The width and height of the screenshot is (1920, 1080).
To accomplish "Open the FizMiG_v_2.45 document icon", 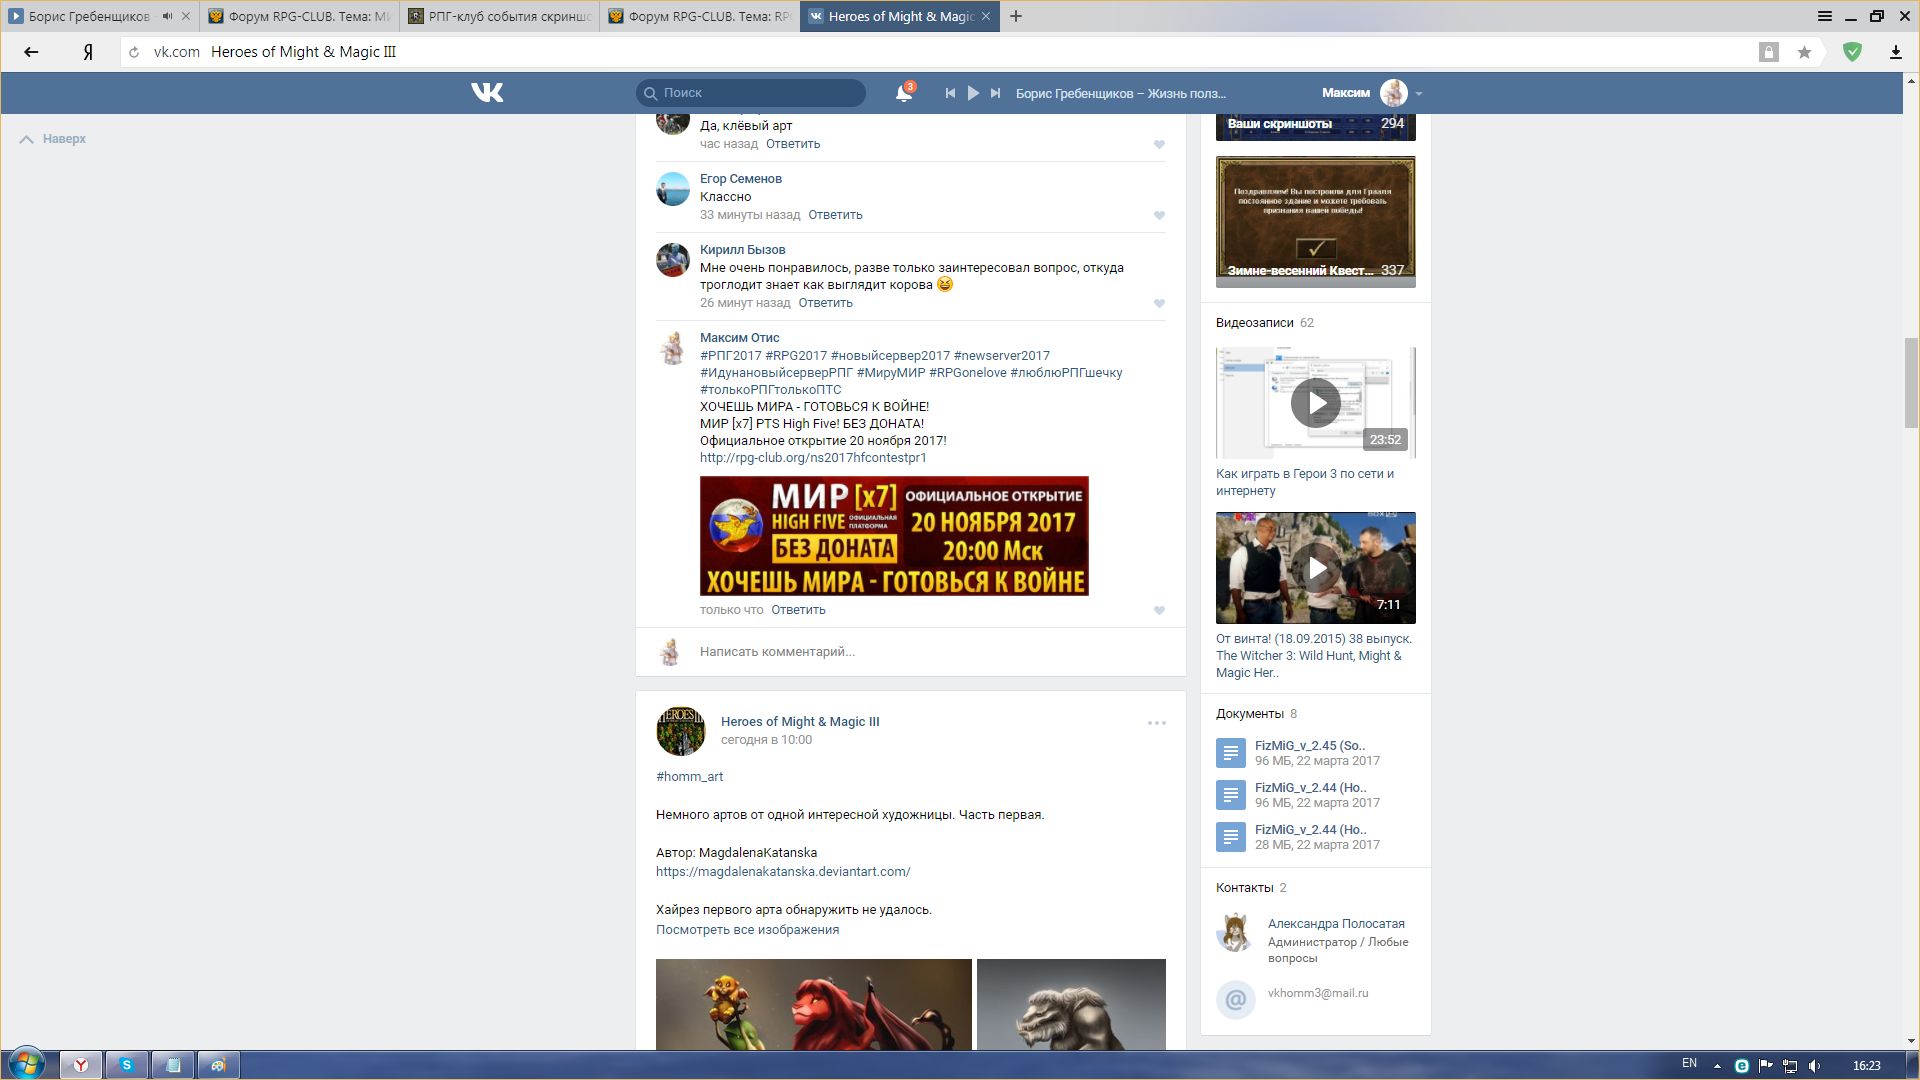I will click(x=1231, y=753).
